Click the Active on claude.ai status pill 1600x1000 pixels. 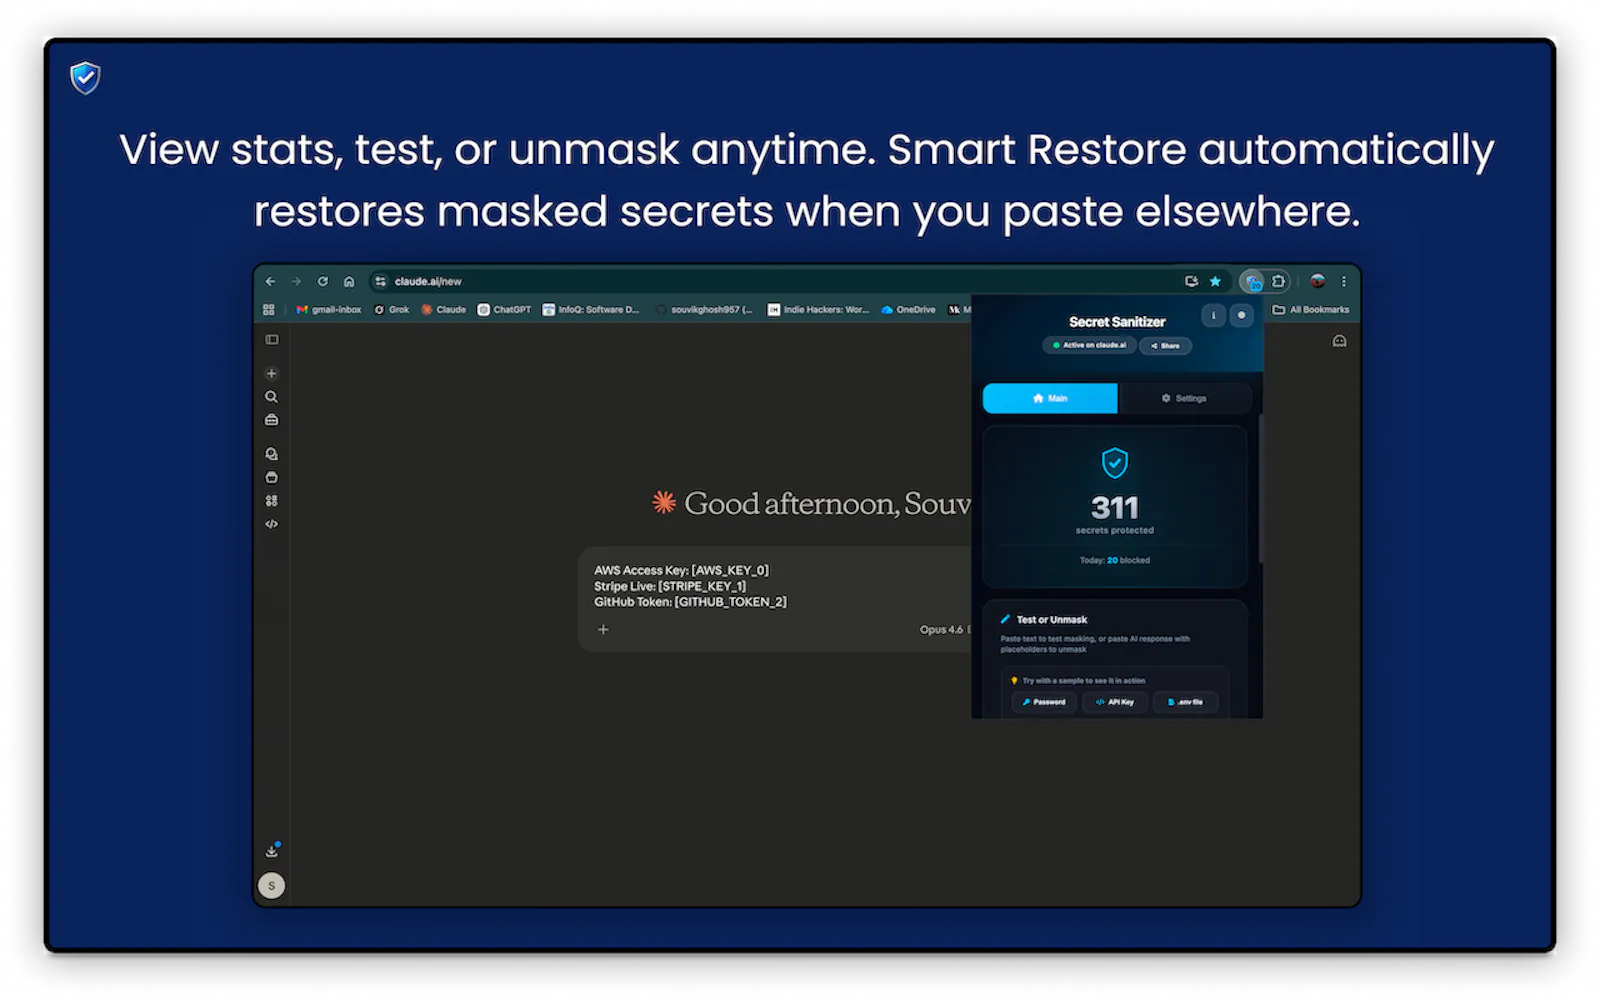click(x=1089, y=345)
